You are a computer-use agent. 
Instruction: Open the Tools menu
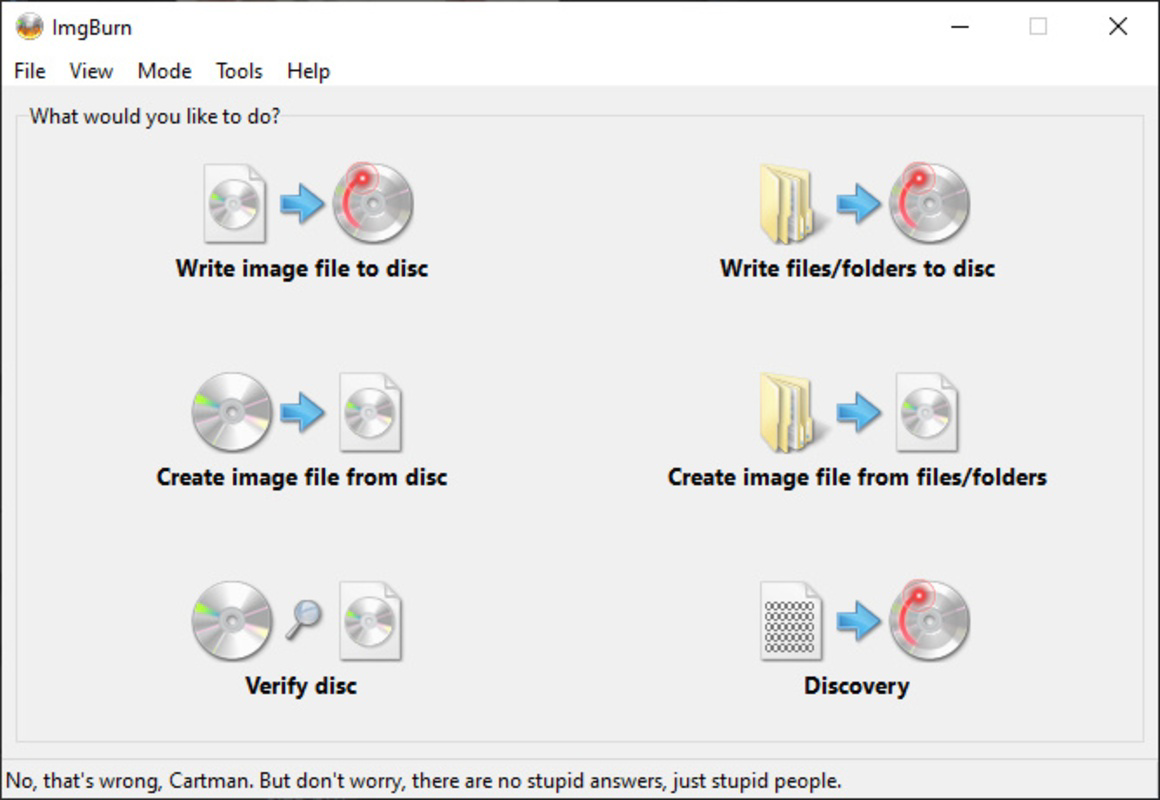238,71
